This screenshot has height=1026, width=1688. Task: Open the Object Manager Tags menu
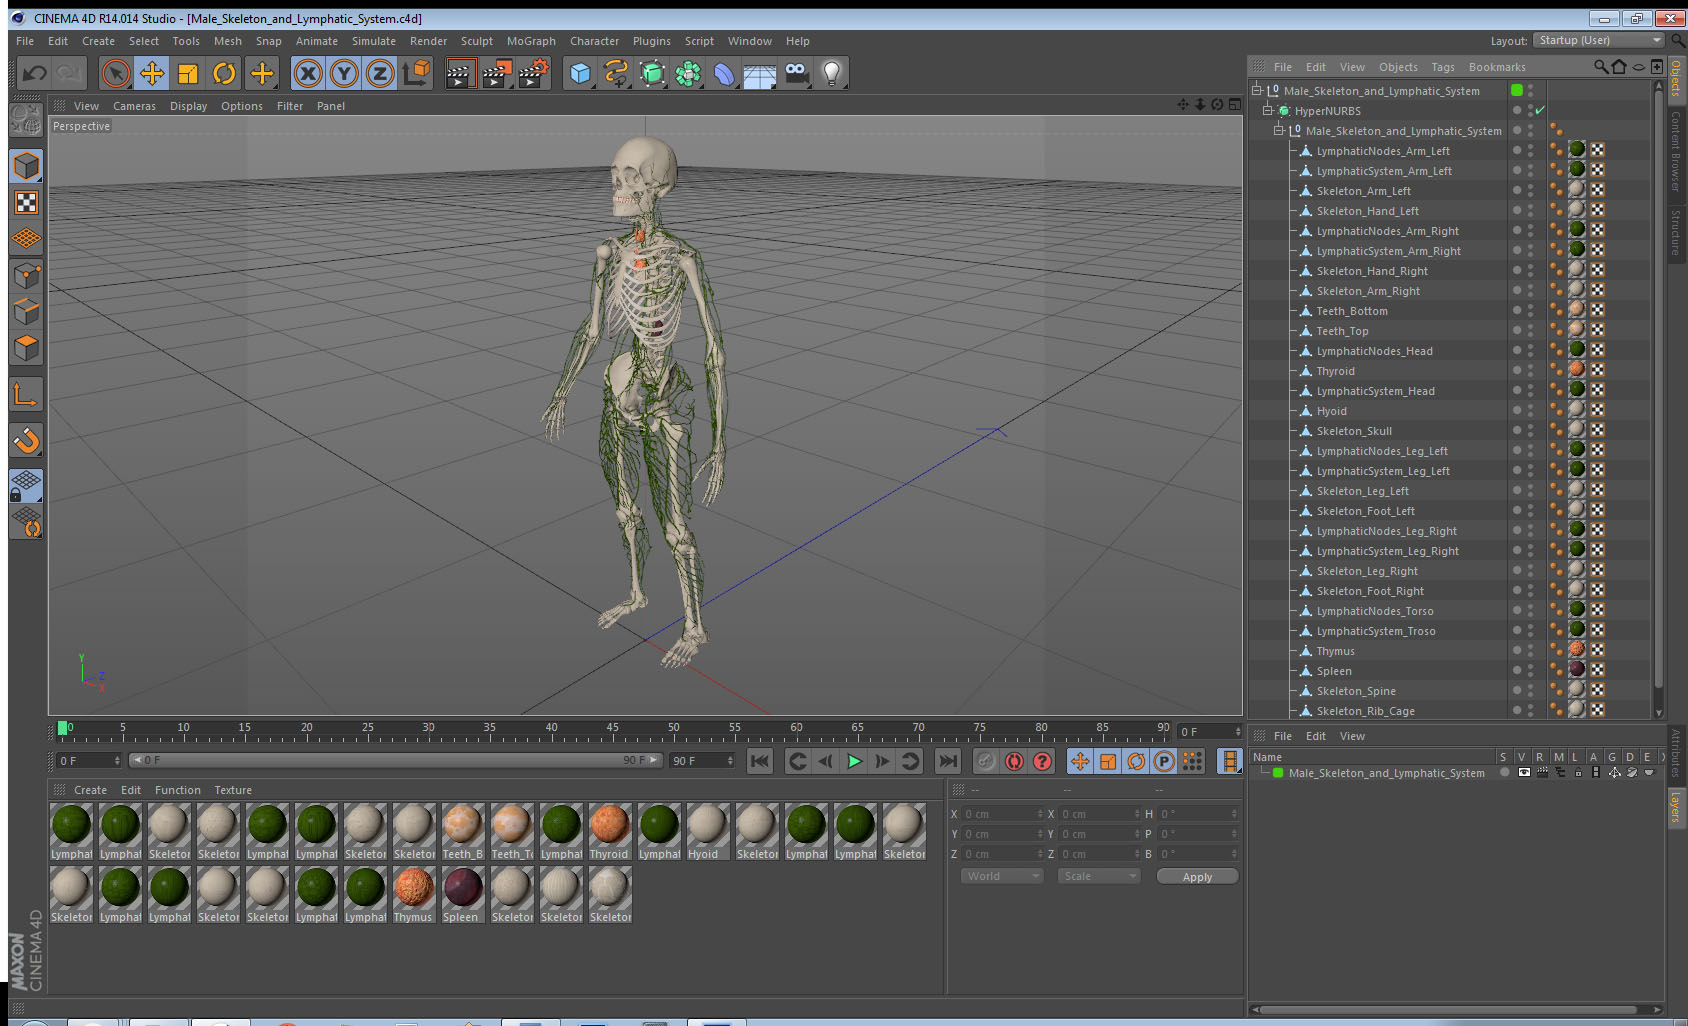tap(1443, 67)
